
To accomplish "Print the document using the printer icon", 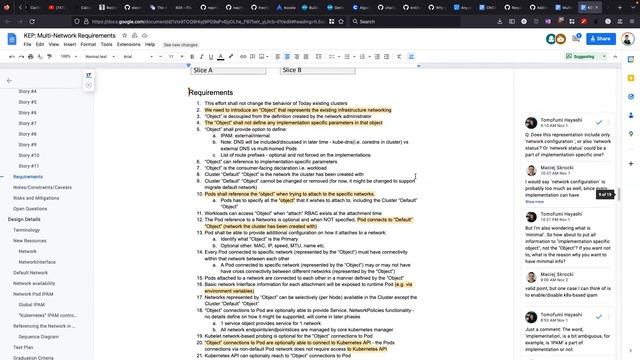I will click(31, 57).
